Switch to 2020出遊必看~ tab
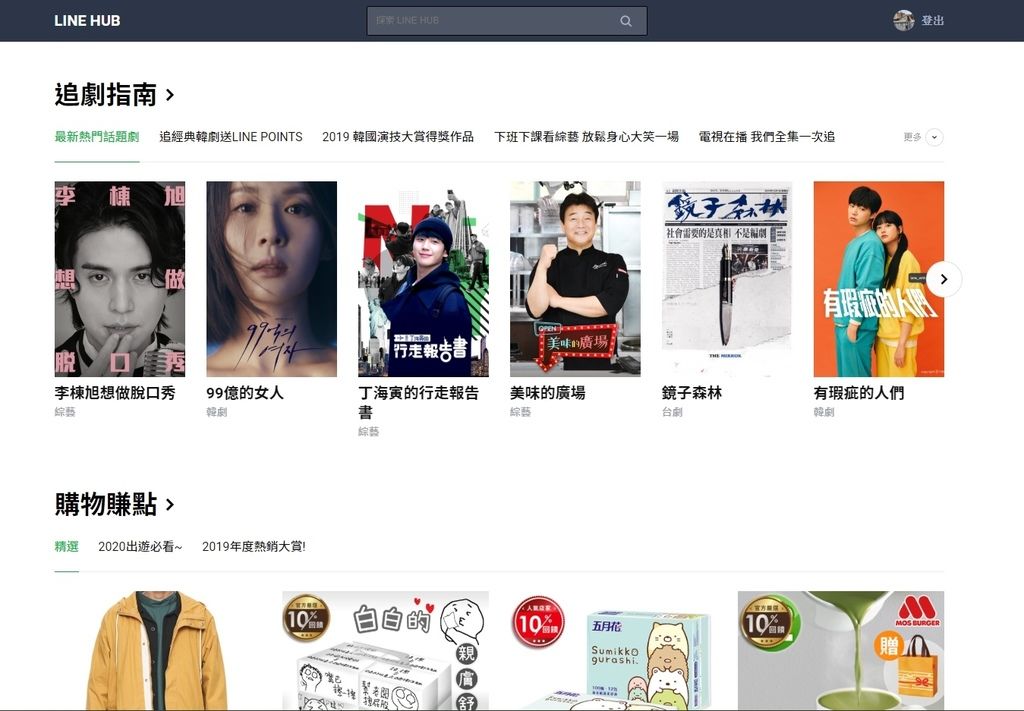The image size is (1024, 711). 140,546
